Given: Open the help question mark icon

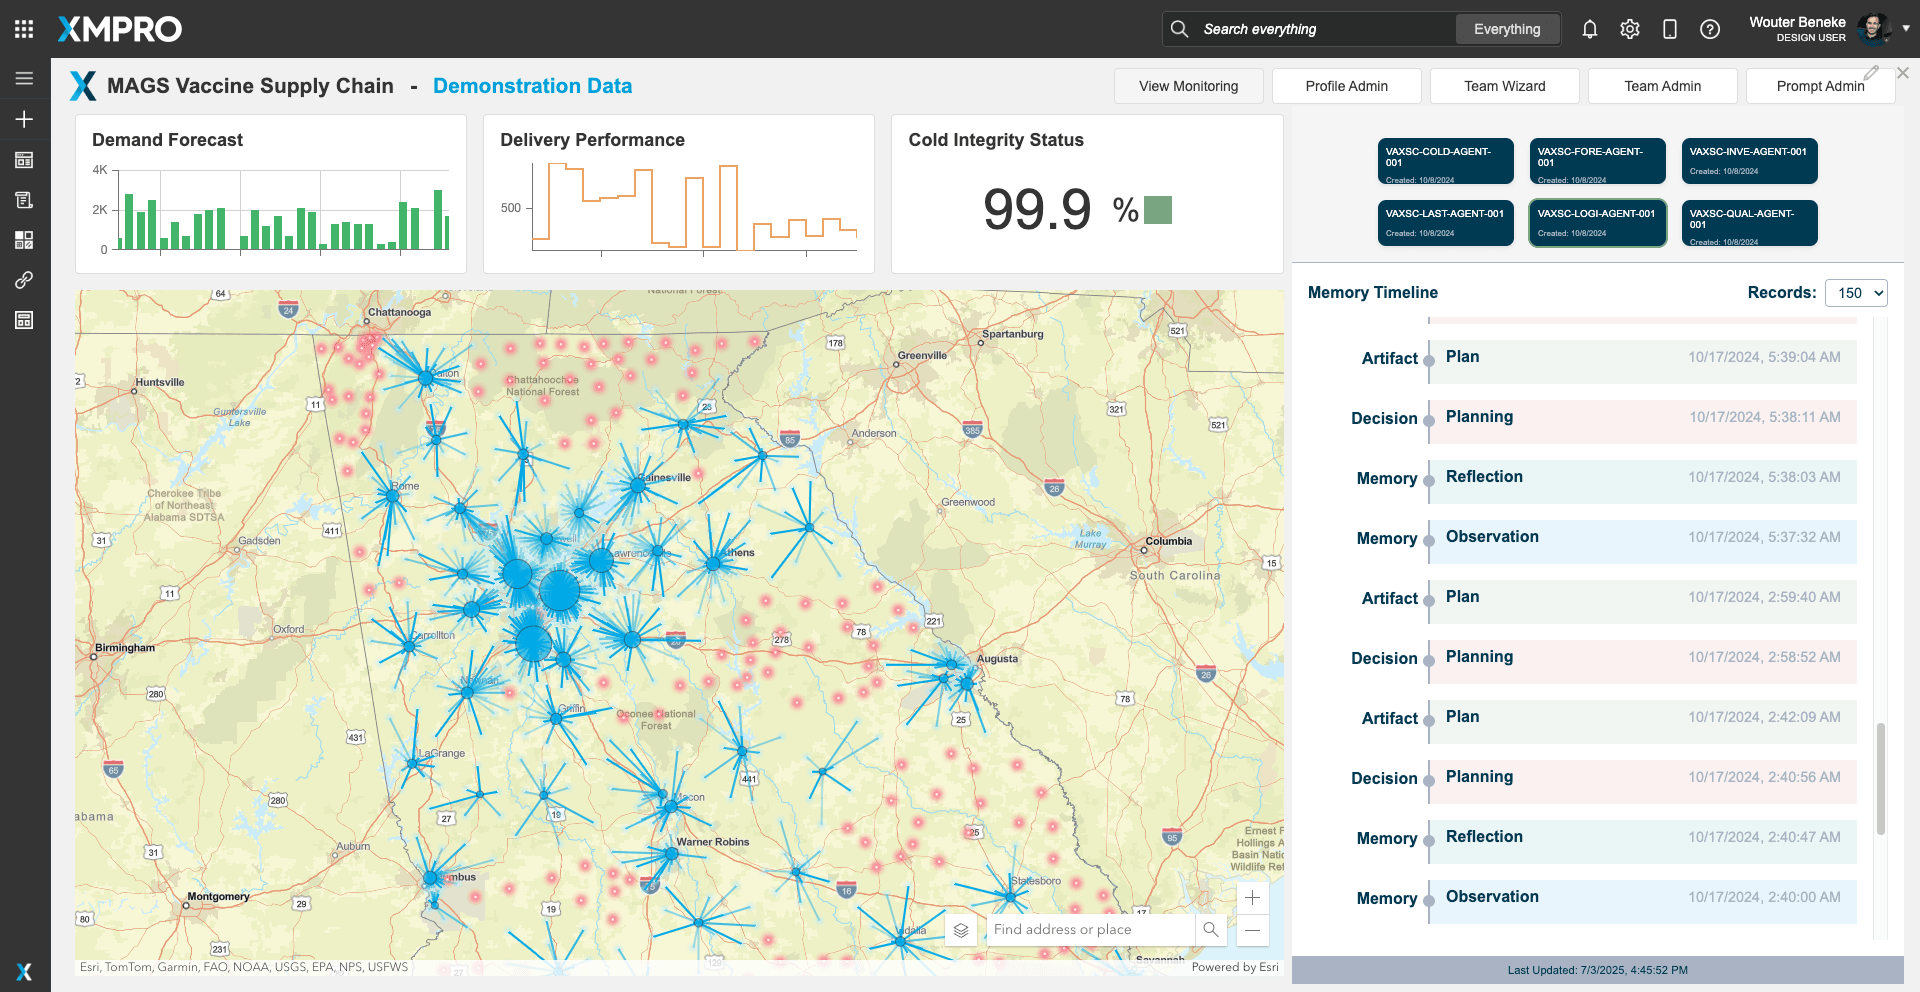Looking at the screenshot, I should click(x=1710, y=29).
